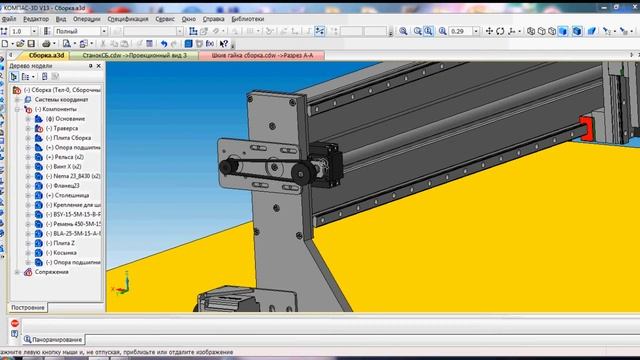
Task: Click the Zoom by scale icon left of 0.29
Action: click(442, 31)
